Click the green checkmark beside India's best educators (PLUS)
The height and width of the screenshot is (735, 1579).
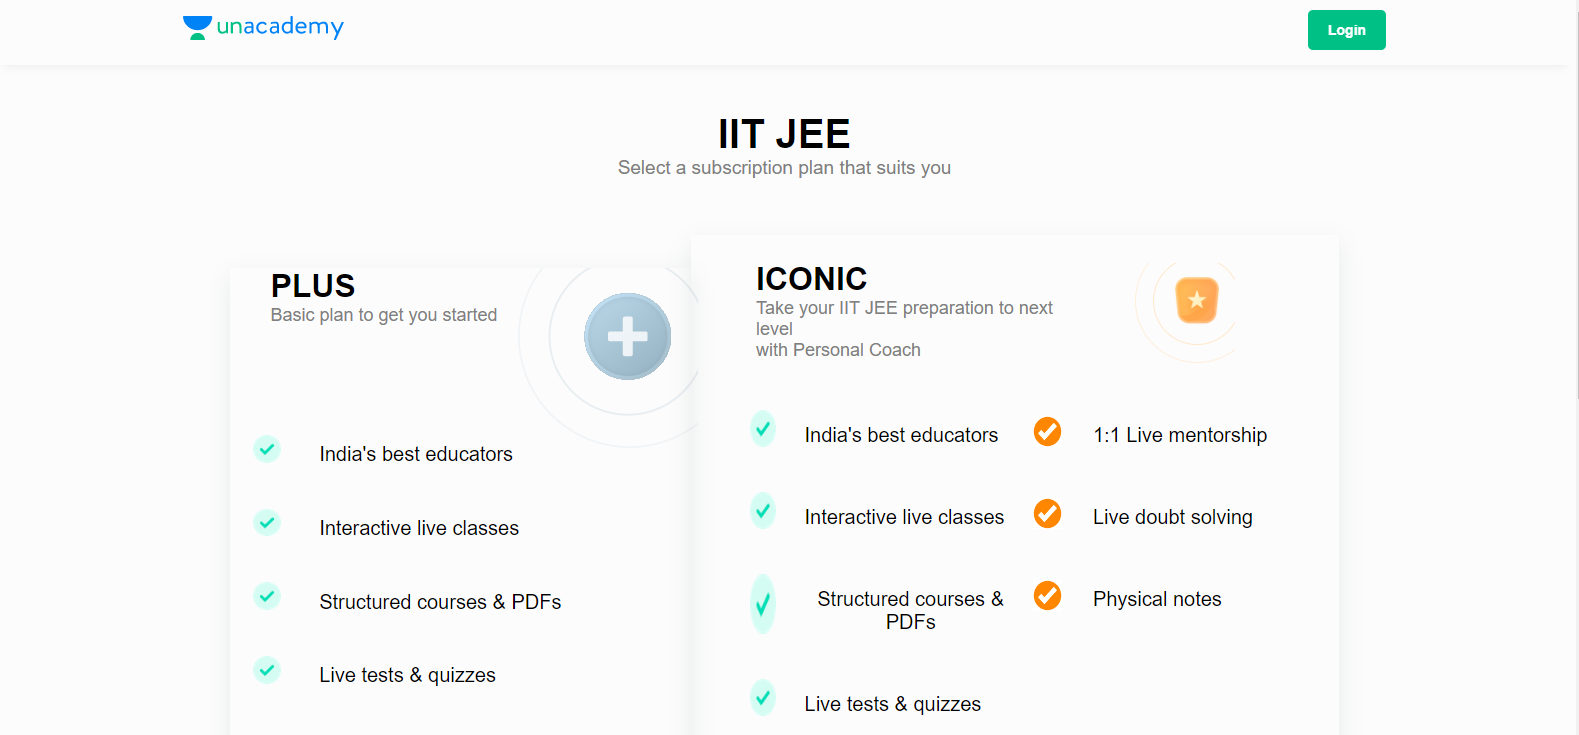click(267, 449)
